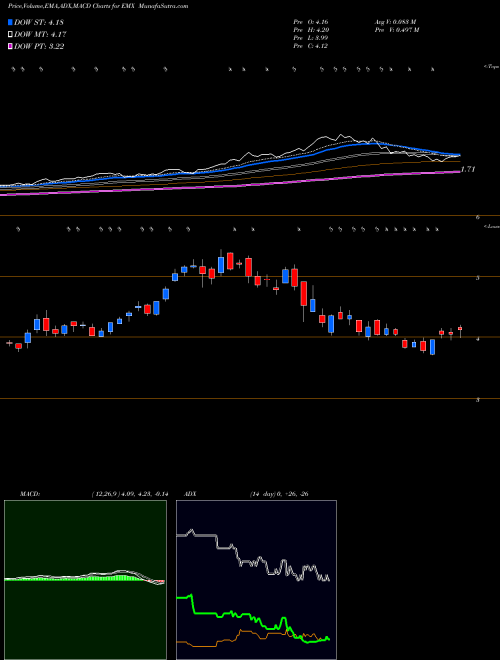Viewport: 500px width, 660px height.
Task: Select the 'DOW ST: 4.18' legend text
Action: tap(39, 22)
